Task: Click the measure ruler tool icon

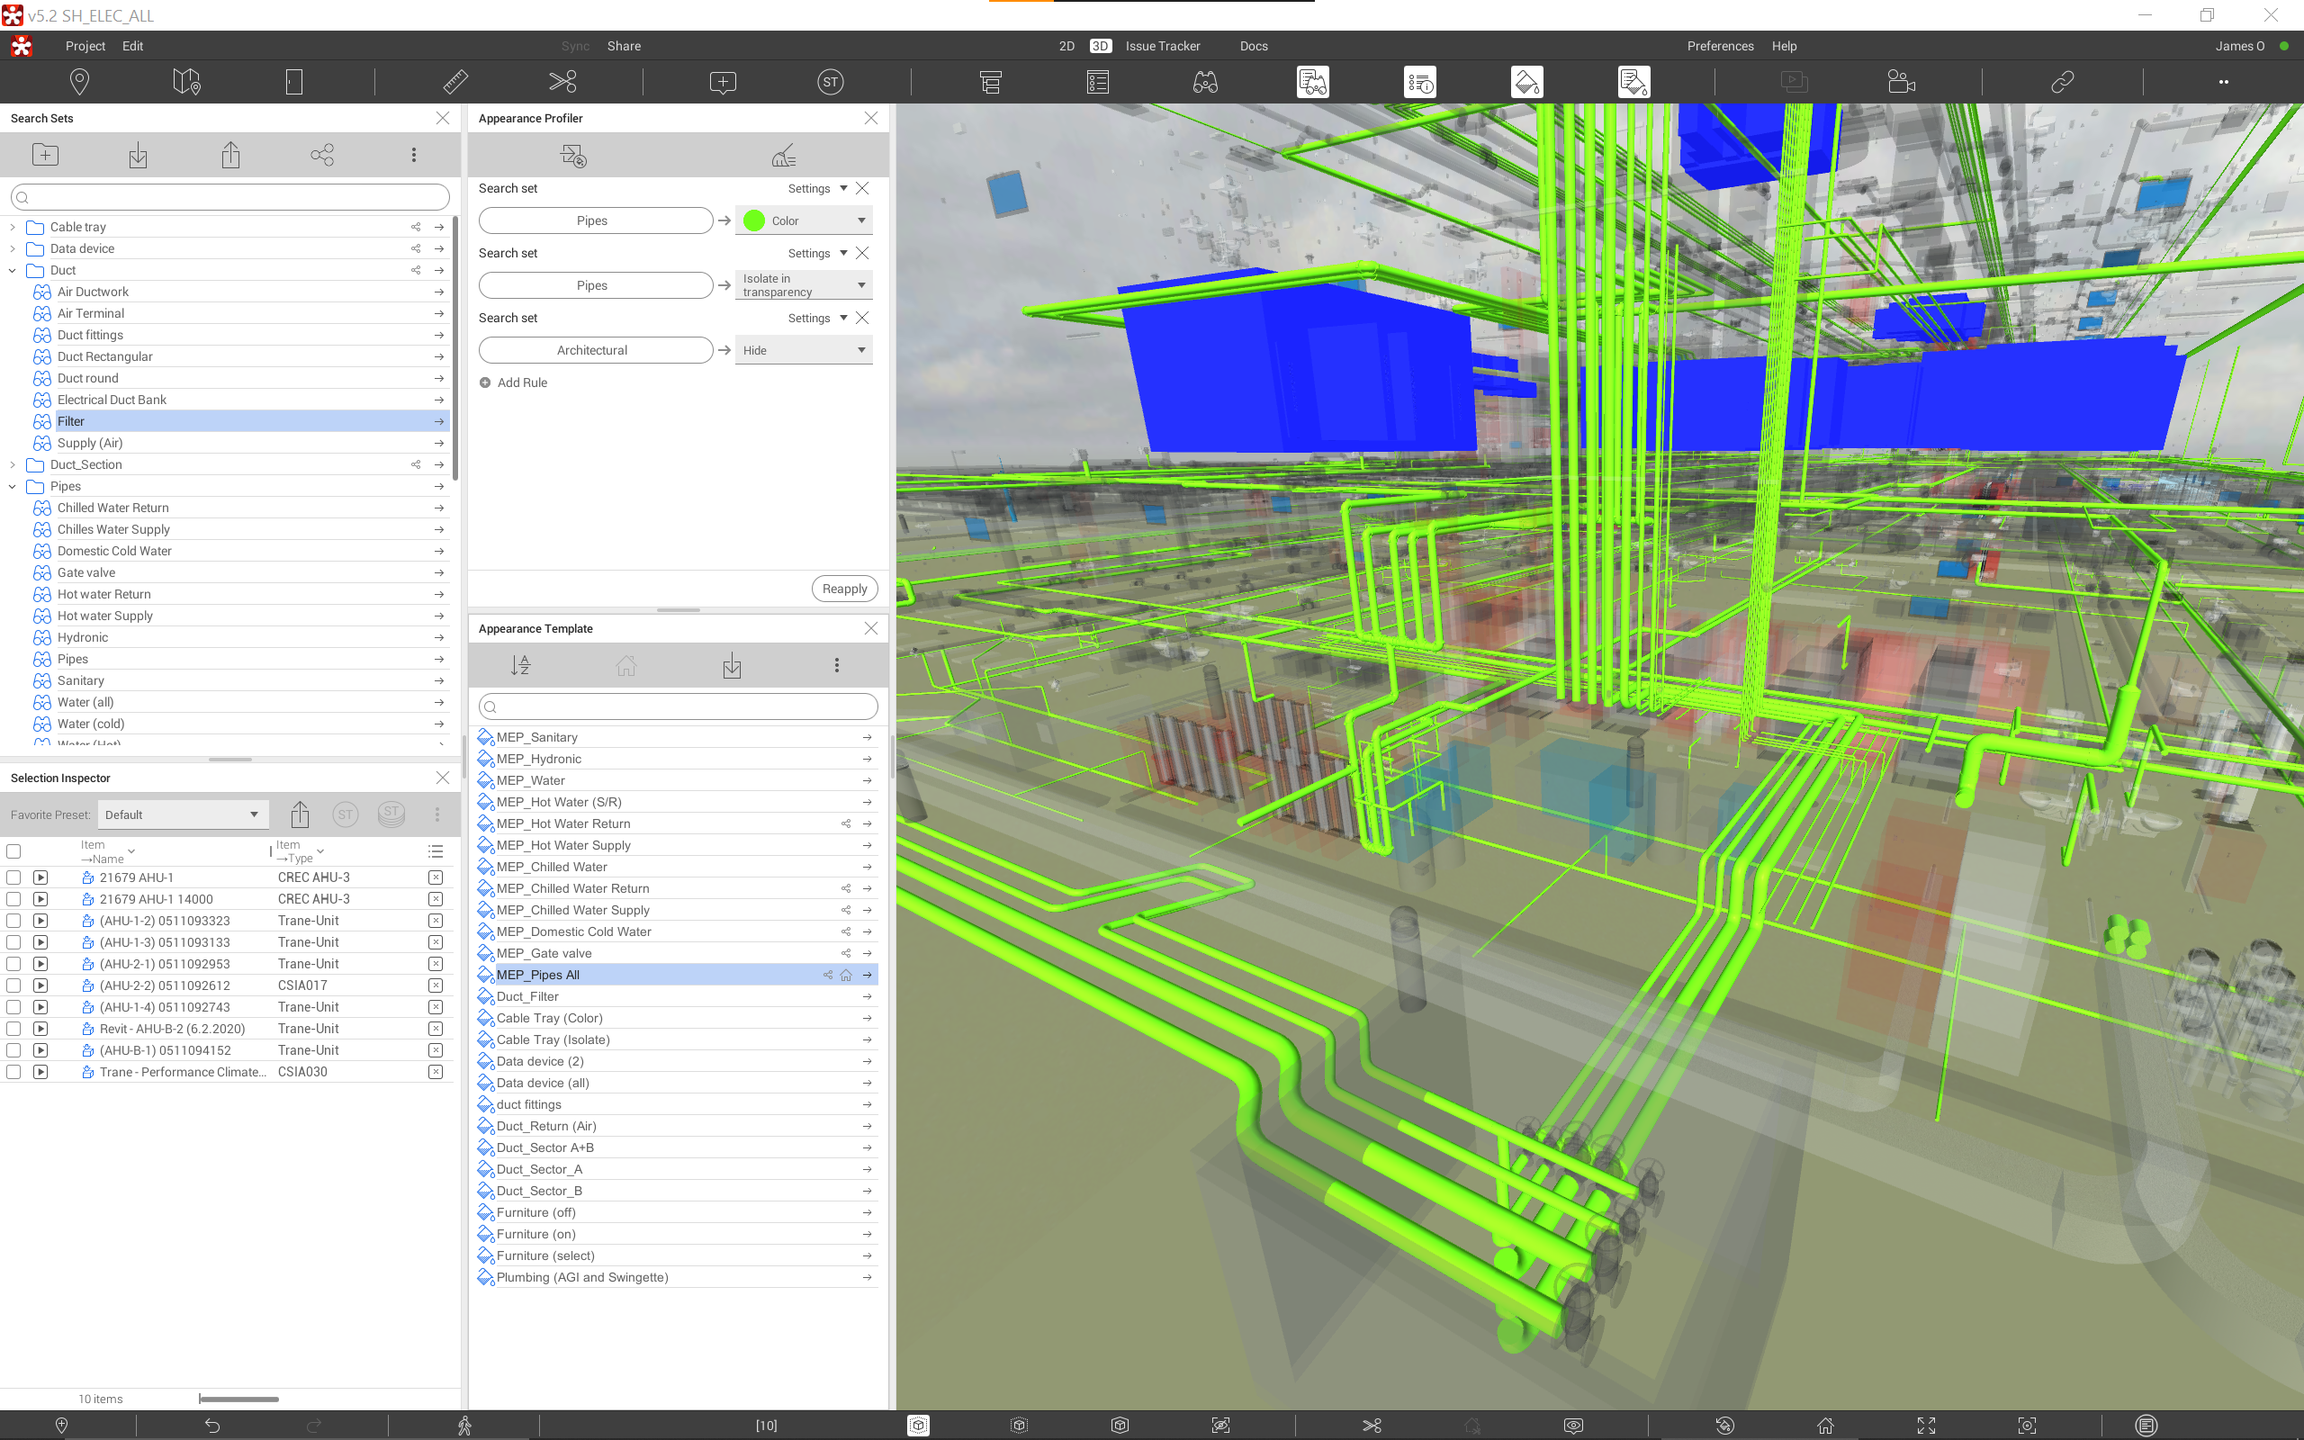Action: pos(455,82)
